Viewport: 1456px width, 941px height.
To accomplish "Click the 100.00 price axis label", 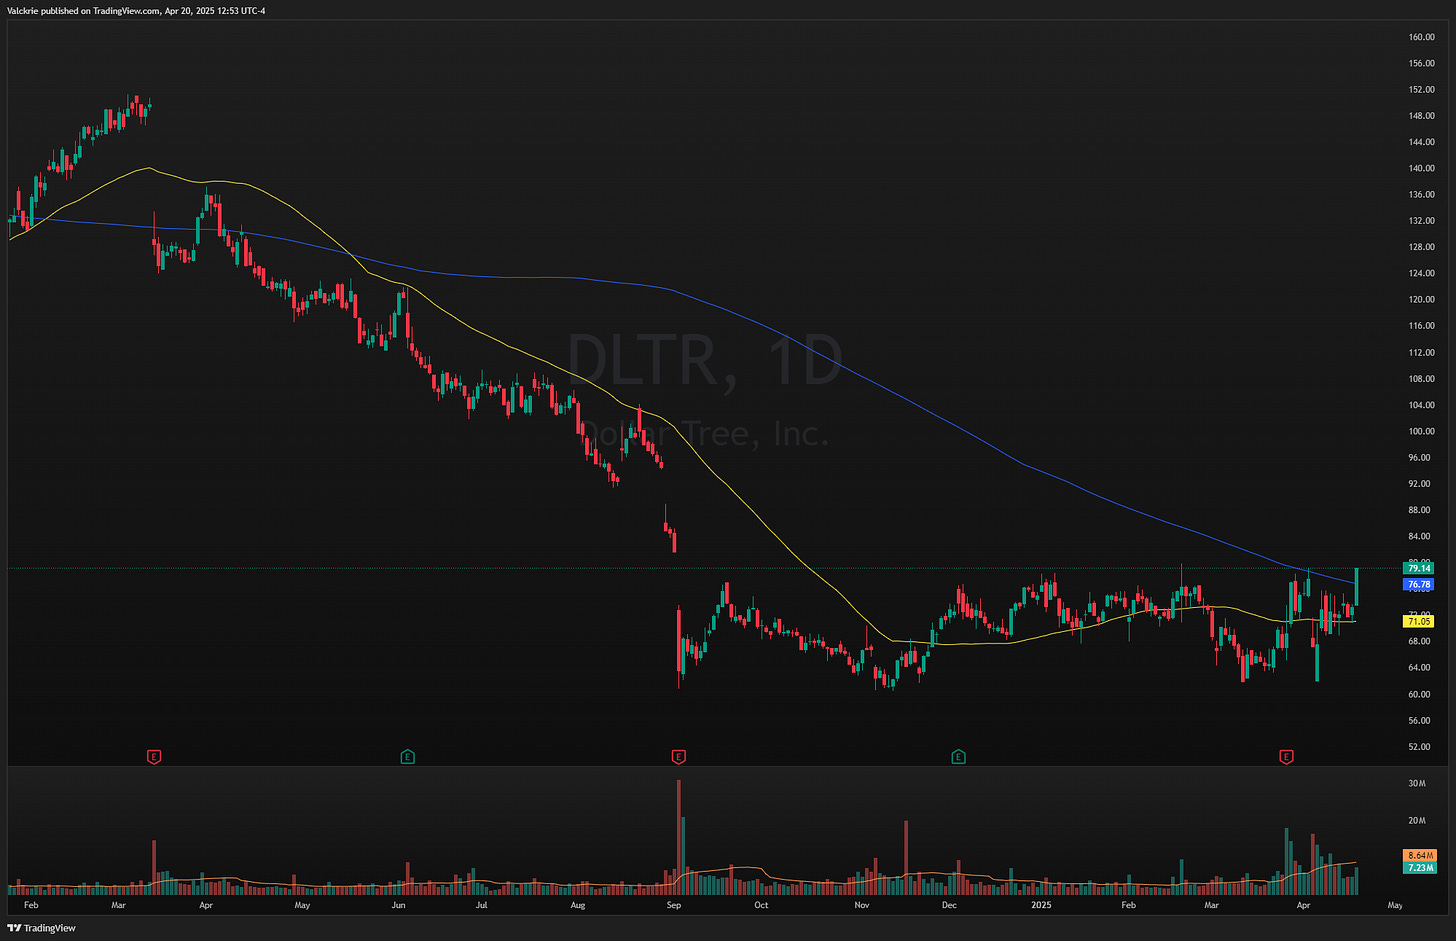I will pos(1421,431).
